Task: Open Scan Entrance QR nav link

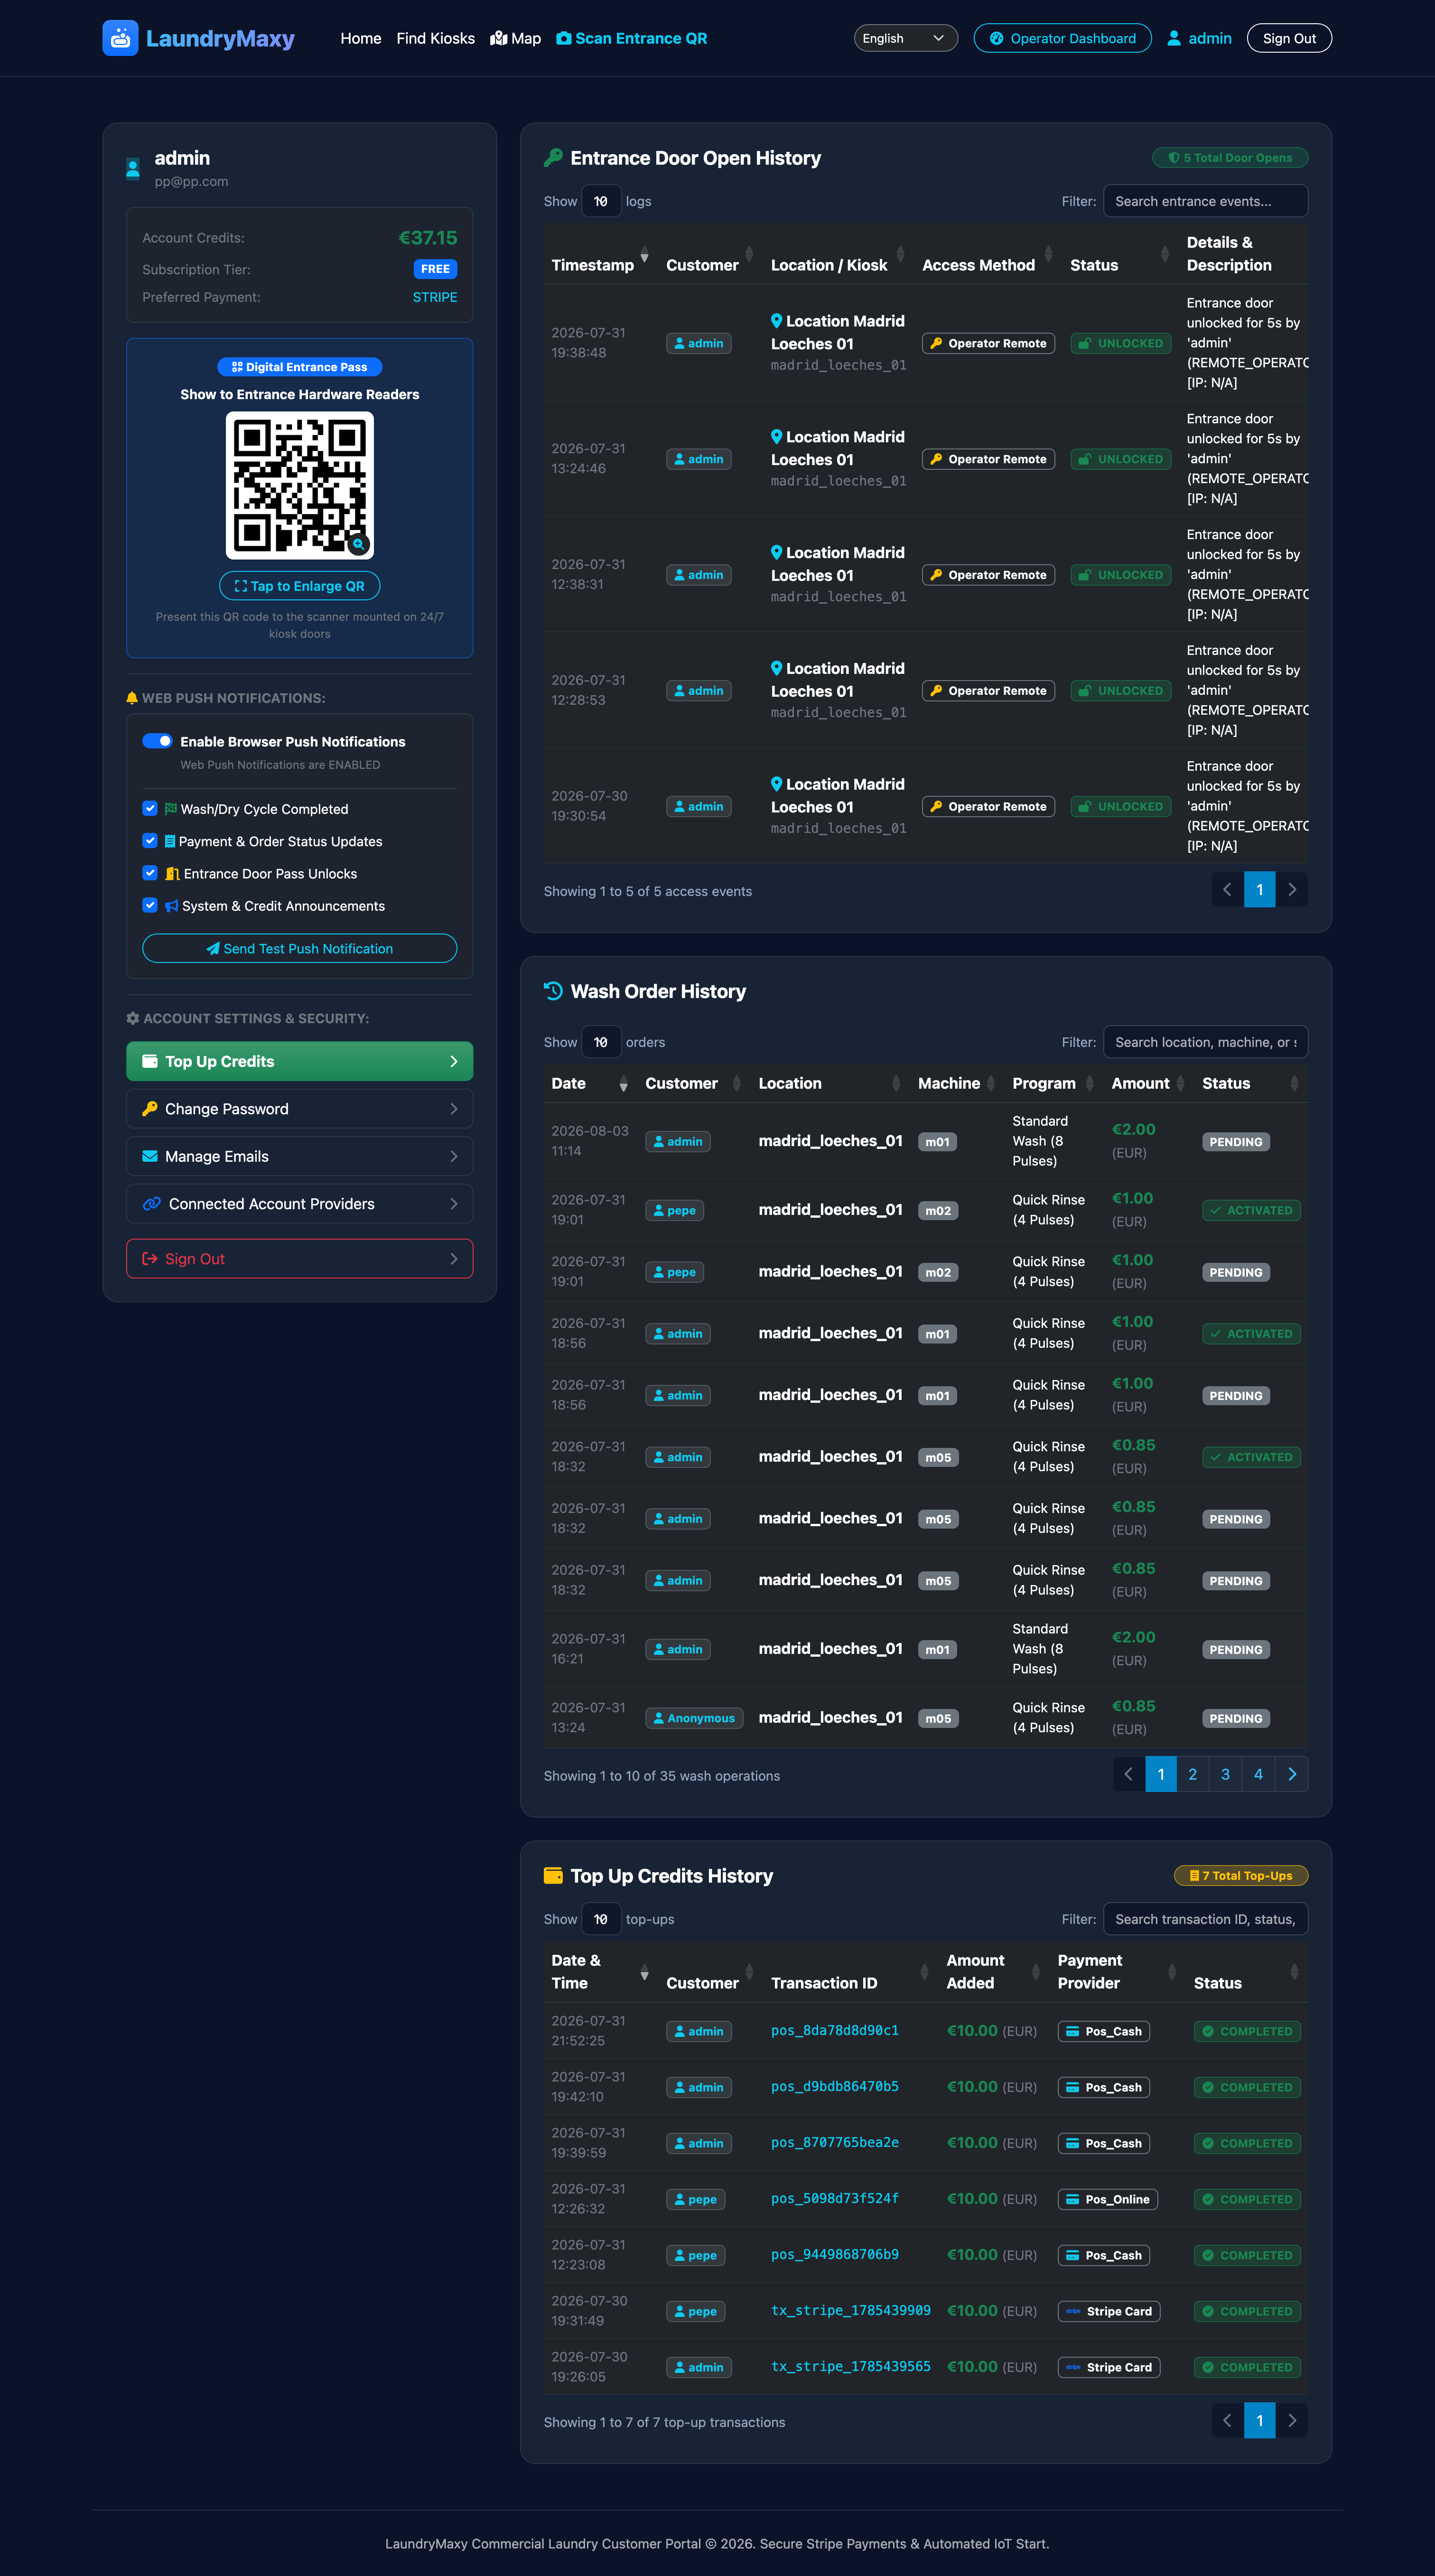Action: pyautogui.click(x=632, y=38)
